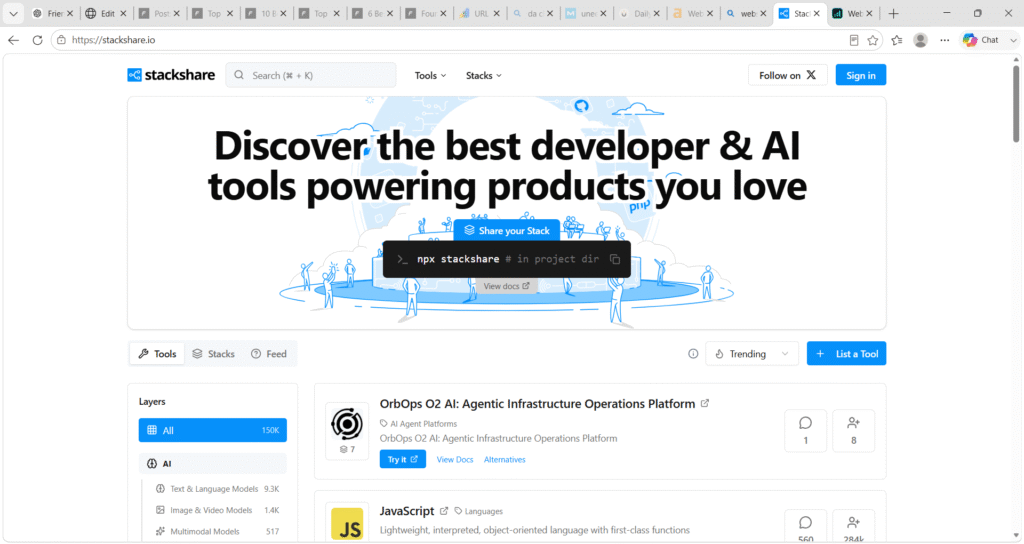Switch to the Tools tab
Viewport: 1024px width, 544px height.
(x=157, y=354)
